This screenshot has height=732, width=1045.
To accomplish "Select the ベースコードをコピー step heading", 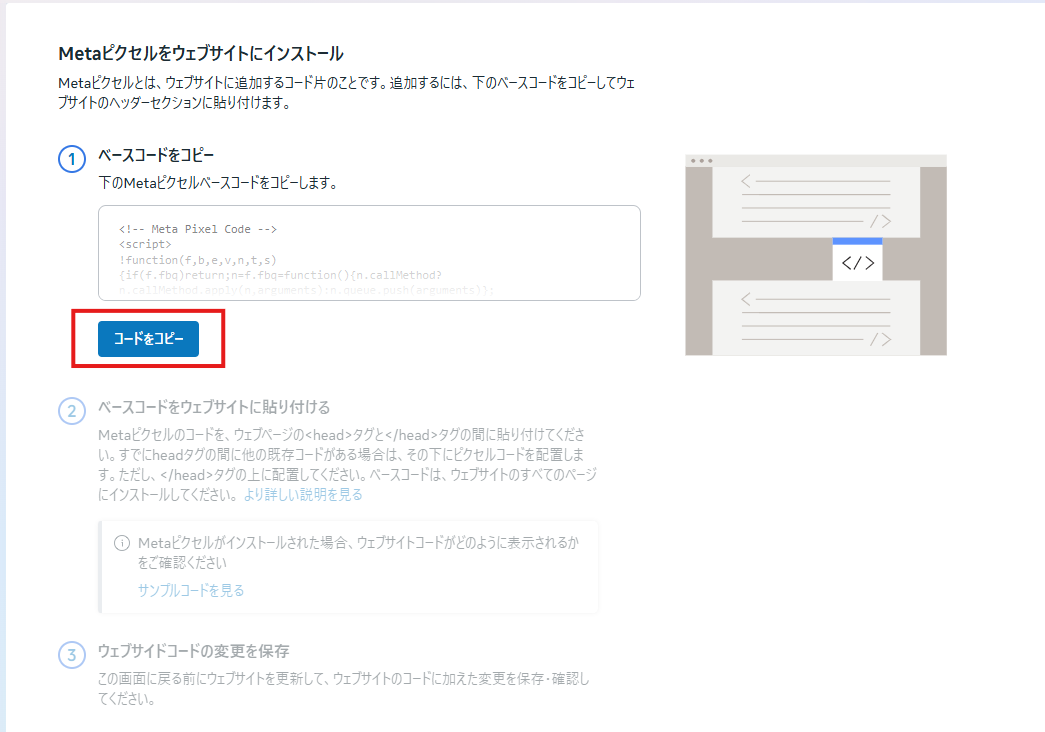I will point(156,156).
